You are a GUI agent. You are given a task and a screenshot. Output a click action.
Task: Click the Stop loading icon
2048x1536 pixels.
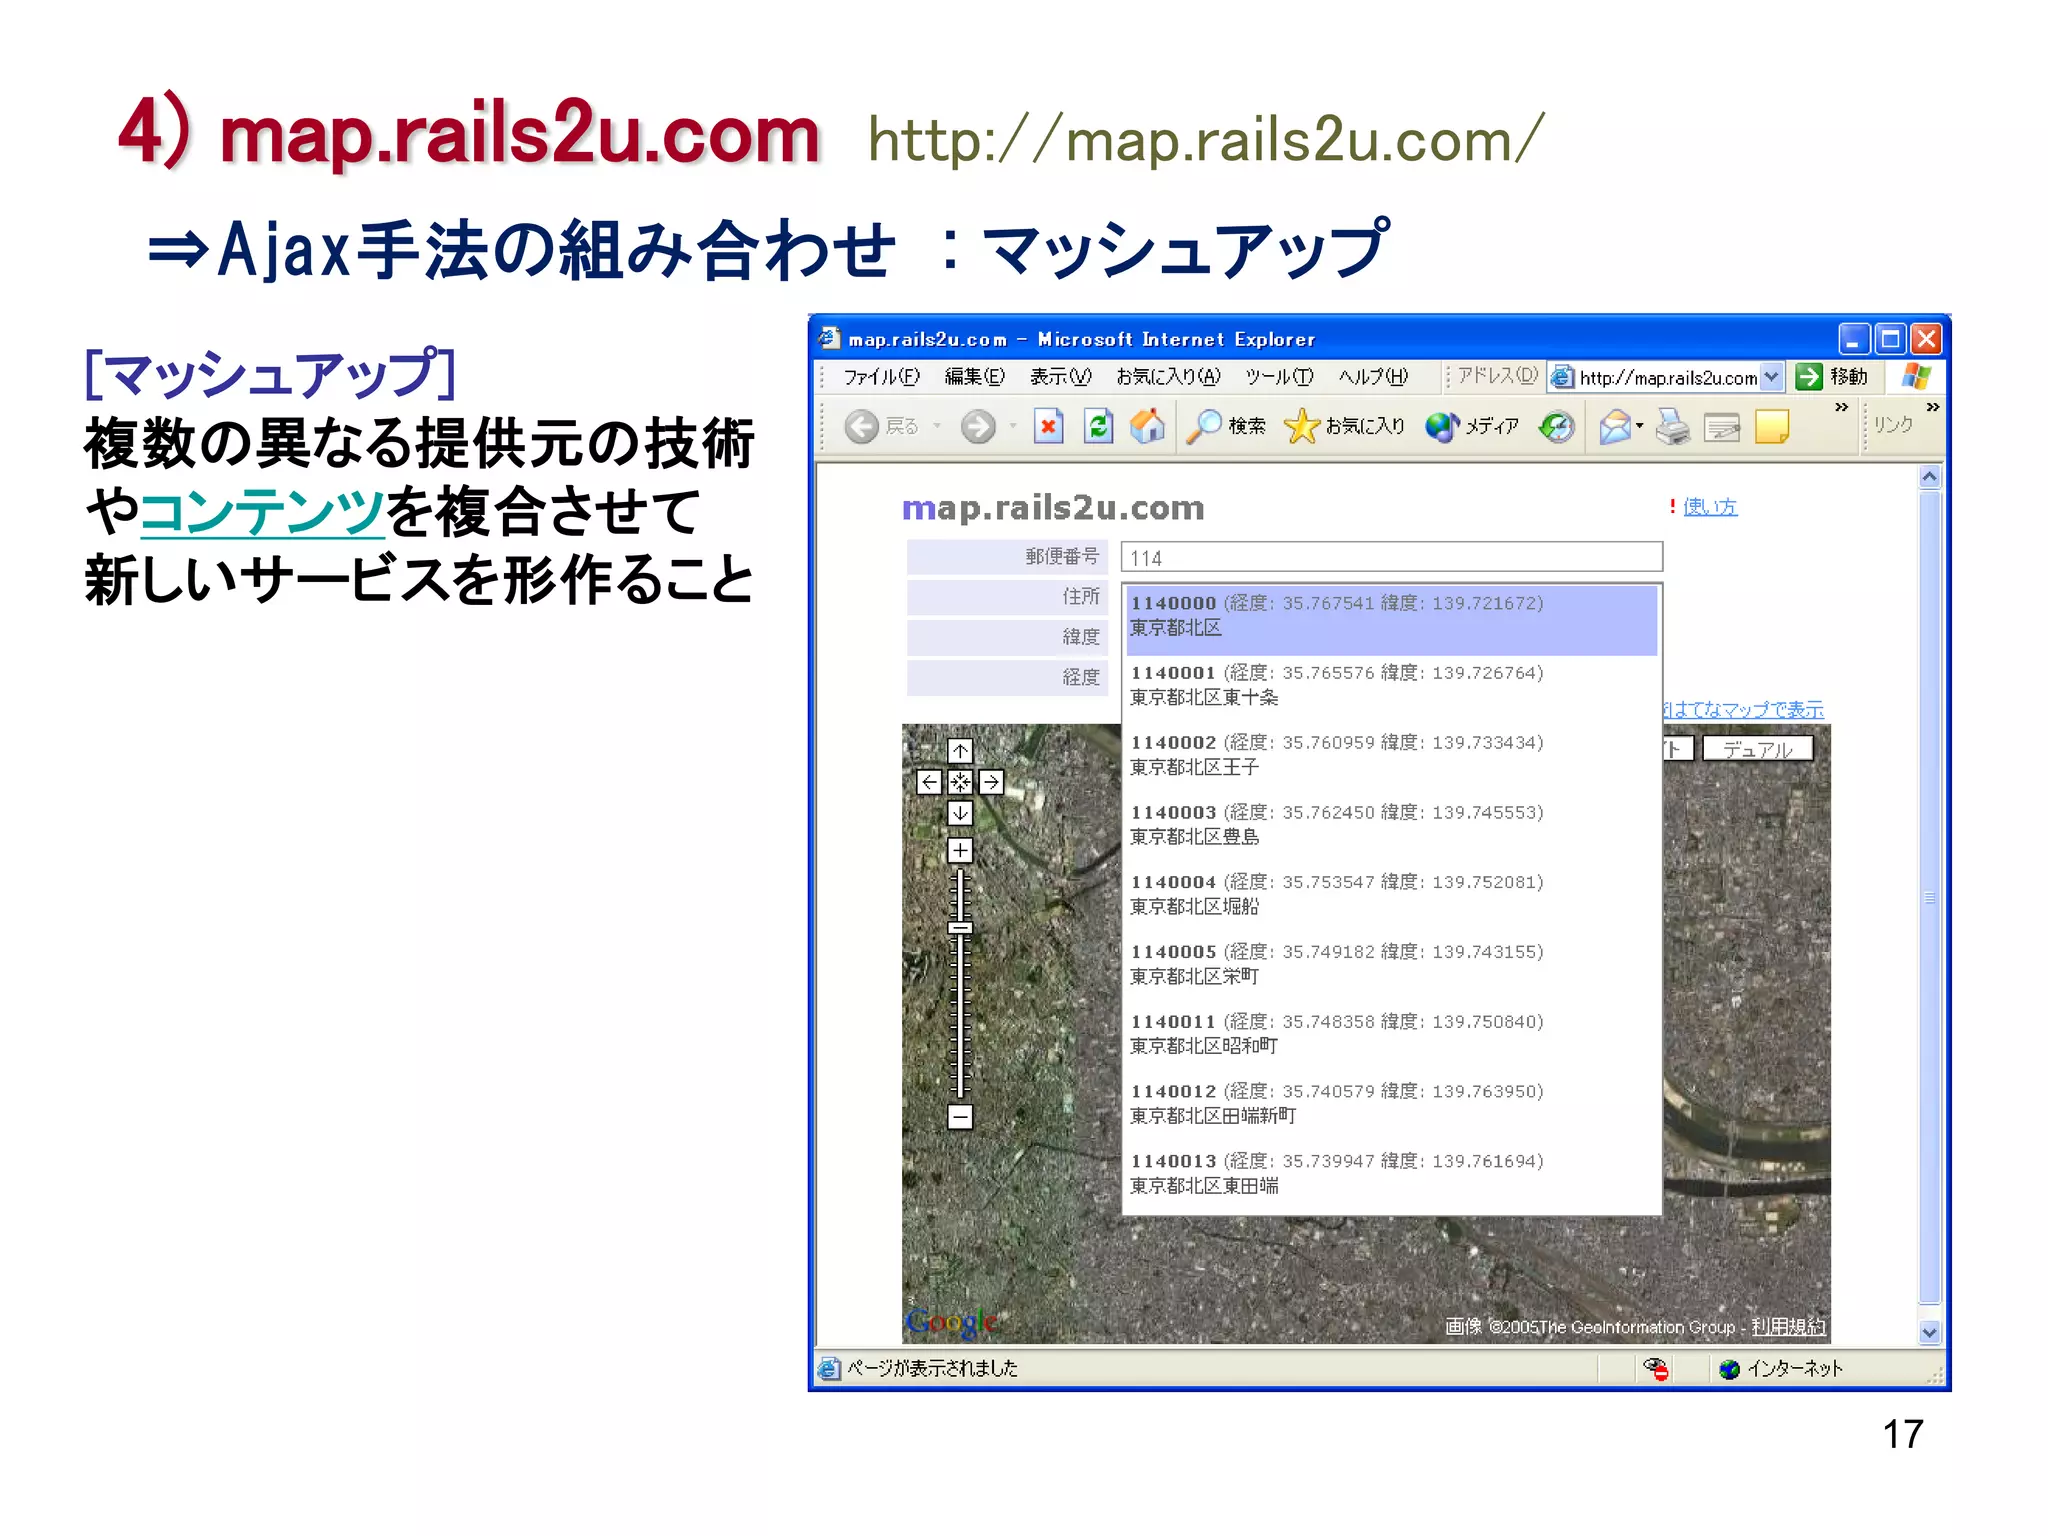click(1048, 427)
